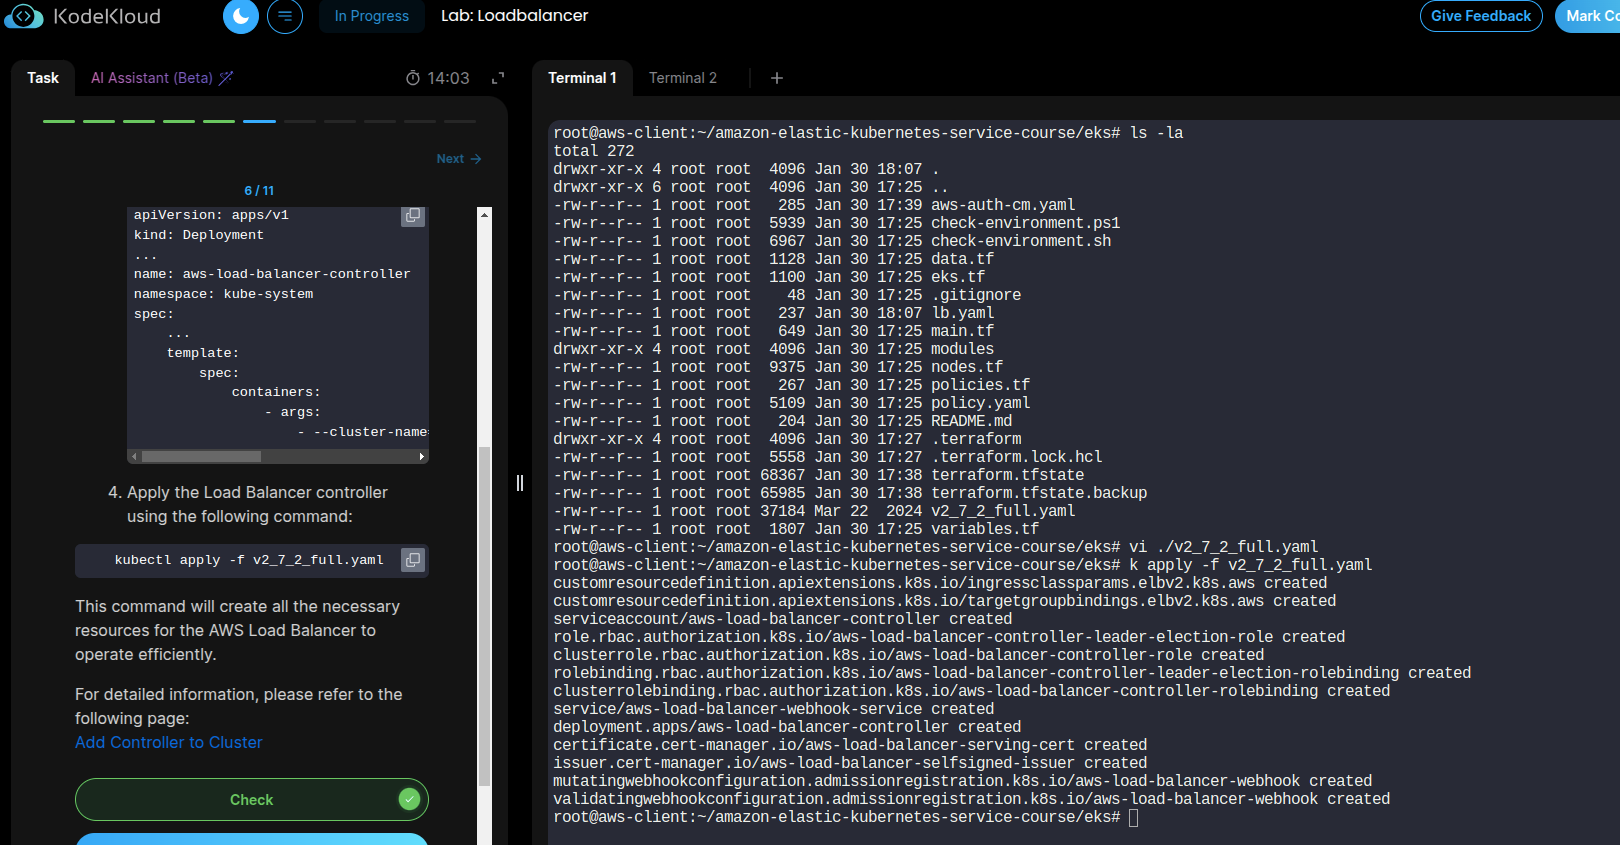Image resolution: width=1620 pixels, height=845 pixels.
Task: Click the Check button
Action: tap(252, 799)
